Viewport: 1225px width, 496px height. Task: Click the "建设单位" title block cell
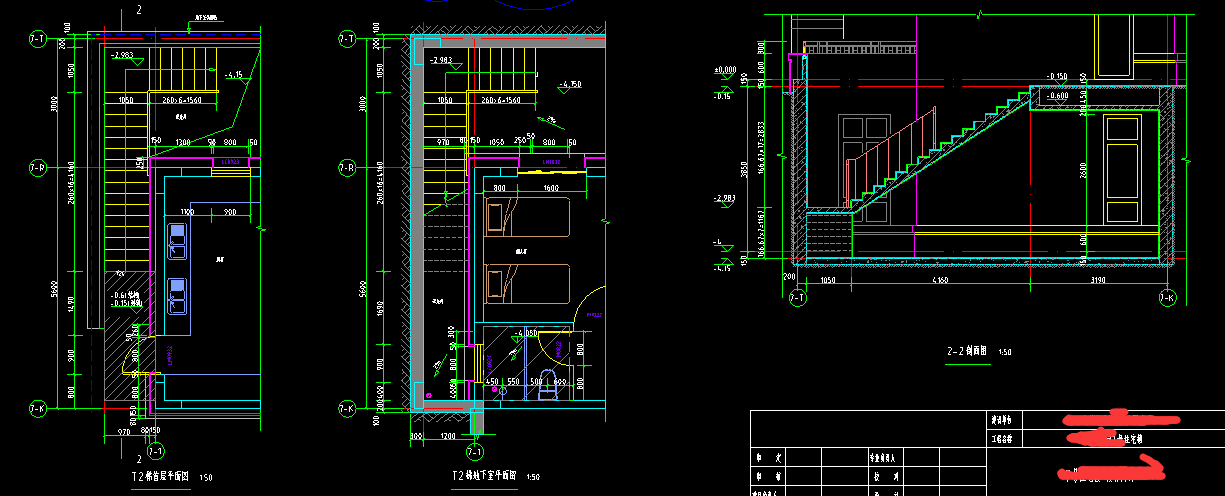point(1002,421)
